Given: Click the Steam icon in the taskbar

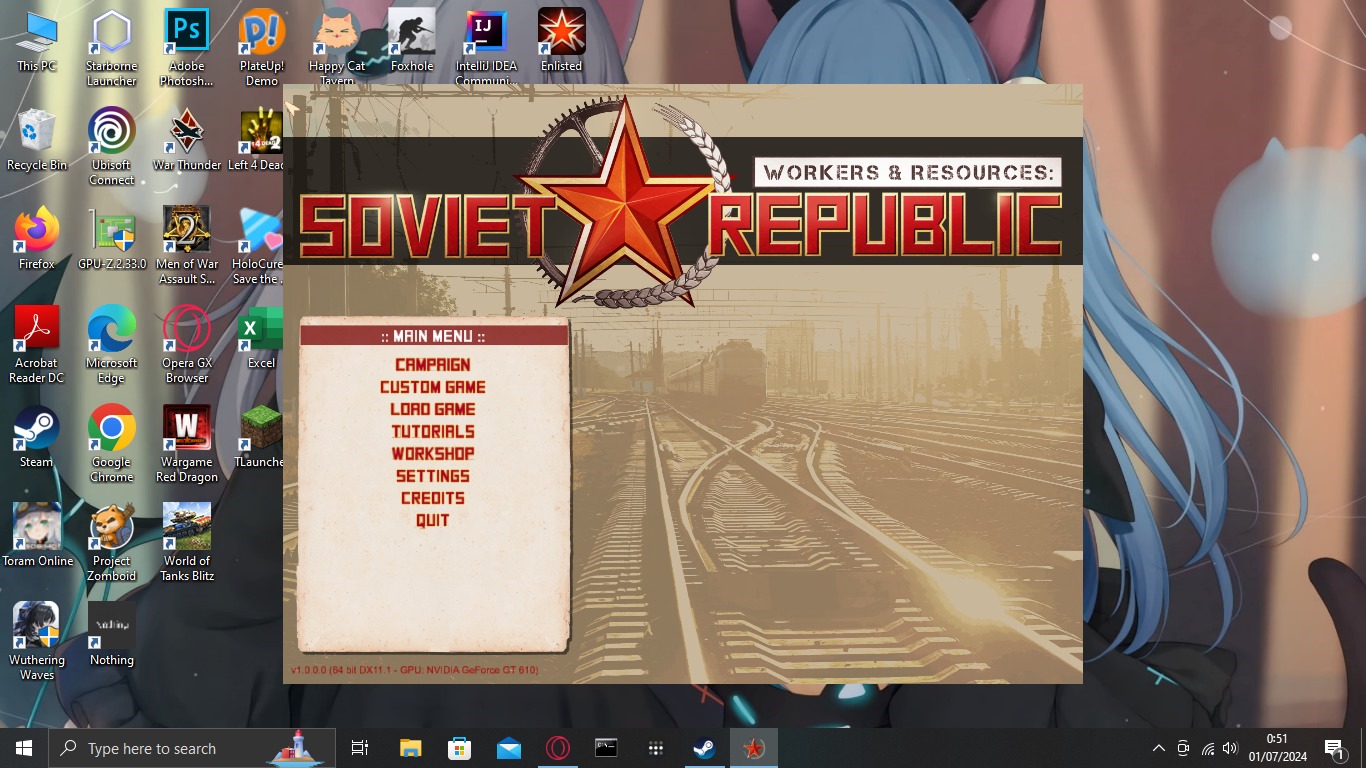Looking at the screenshot, I should (704, 748).
